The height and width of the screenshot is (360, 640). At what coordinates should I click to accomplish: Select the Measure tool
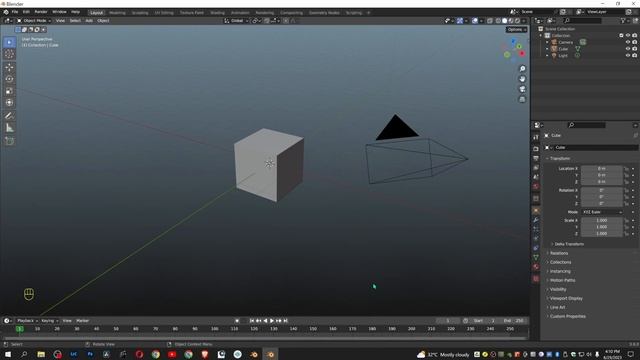(x=9, y=128)
